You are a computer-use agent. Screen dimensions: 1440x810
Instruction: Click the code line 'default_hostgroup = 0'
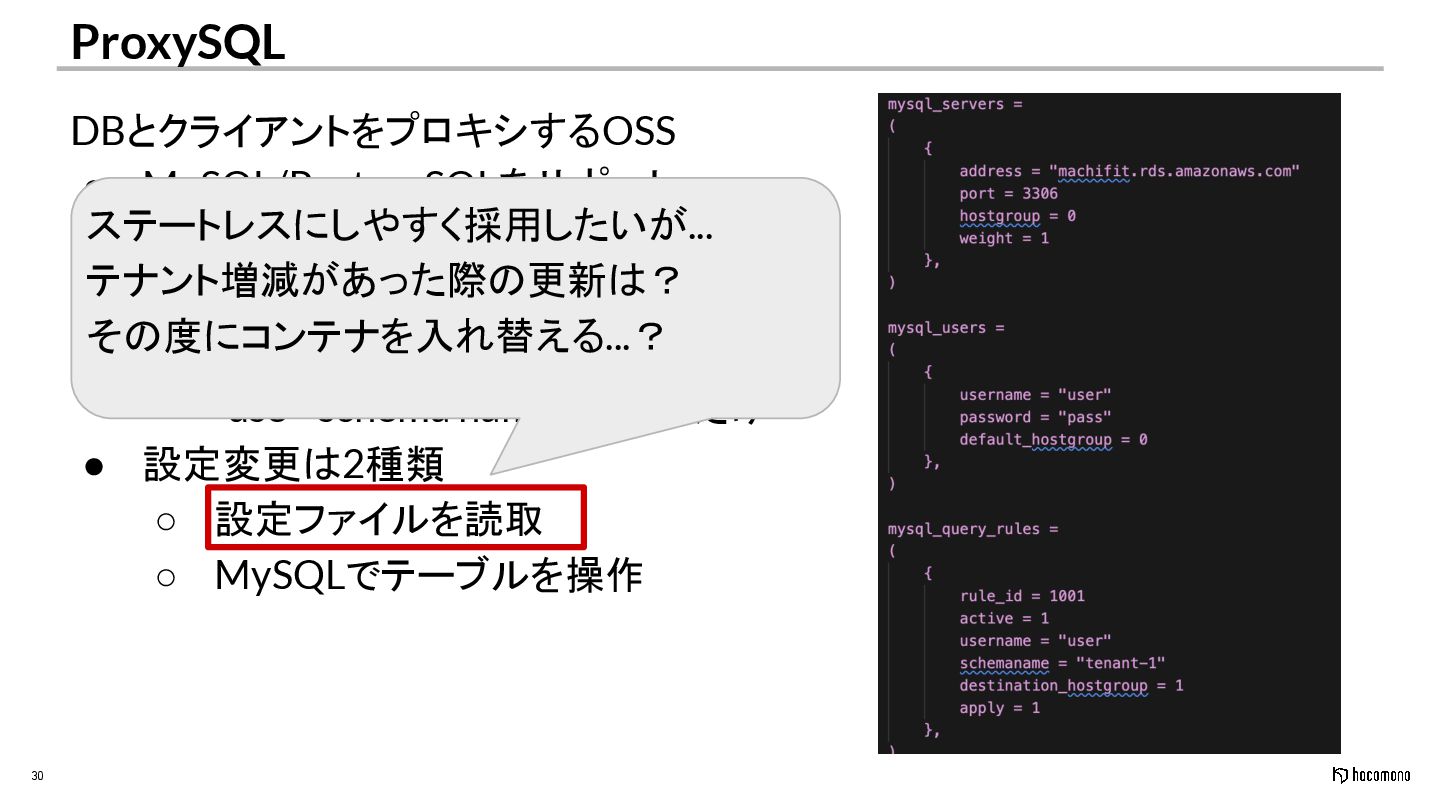click(1053, 440)
